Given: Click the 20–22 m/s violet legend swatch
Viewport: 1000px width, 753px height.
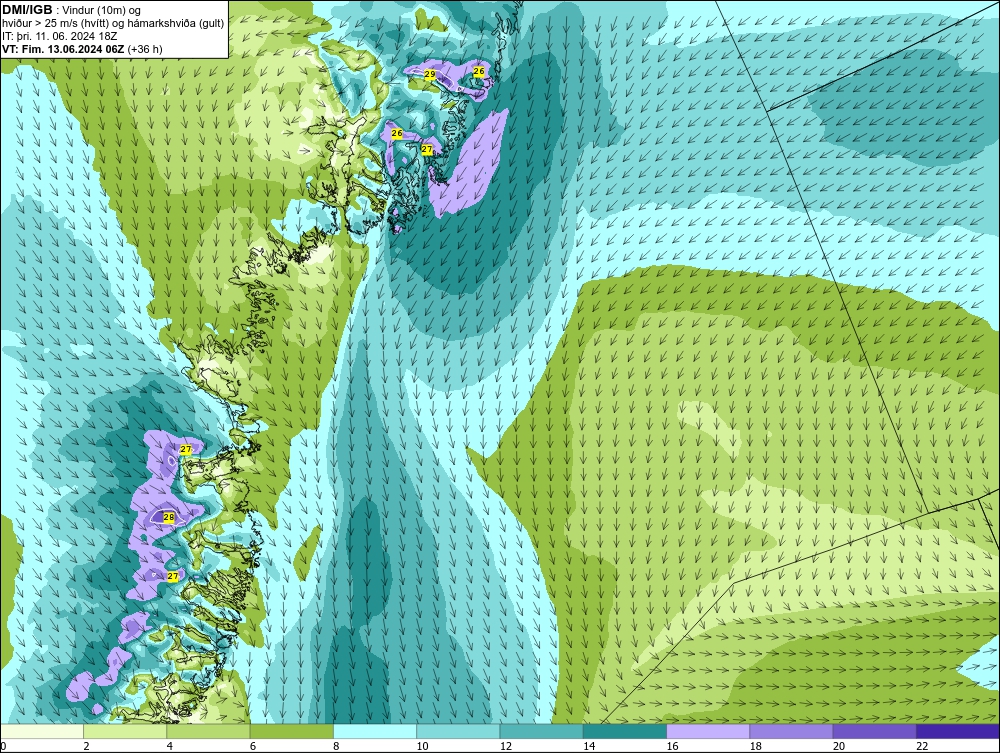Looking at the screenshot, I should [x=874, y=731].
